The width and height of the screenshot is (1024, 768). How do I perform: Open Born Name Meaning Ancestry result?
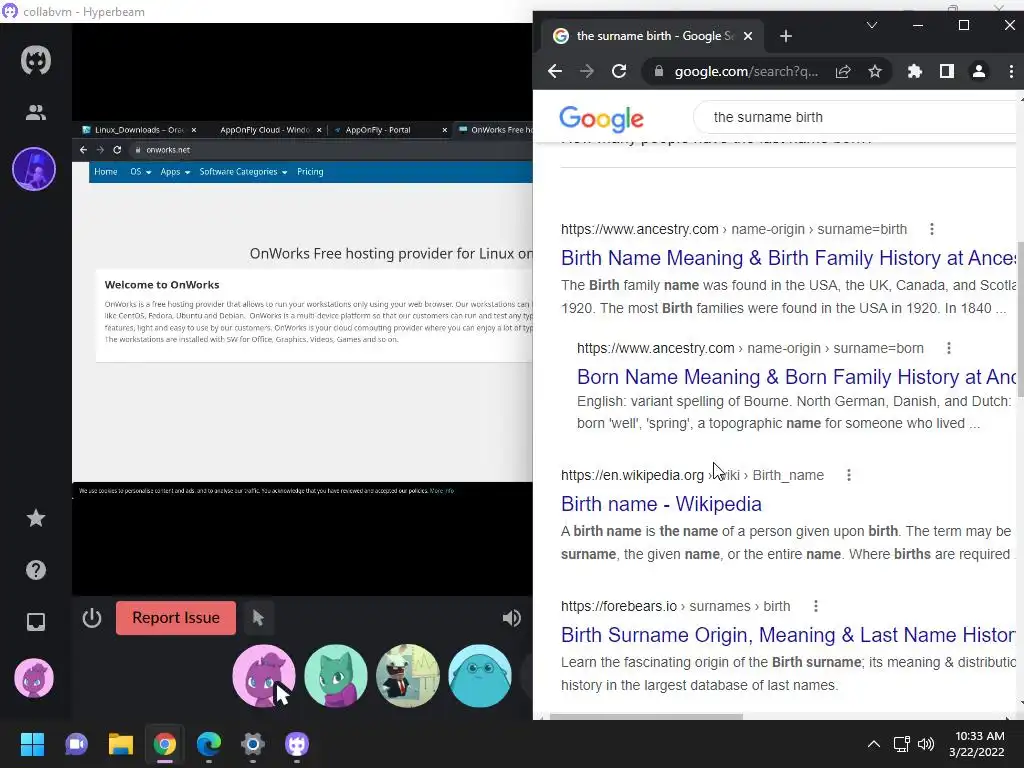tap(796, 377)
